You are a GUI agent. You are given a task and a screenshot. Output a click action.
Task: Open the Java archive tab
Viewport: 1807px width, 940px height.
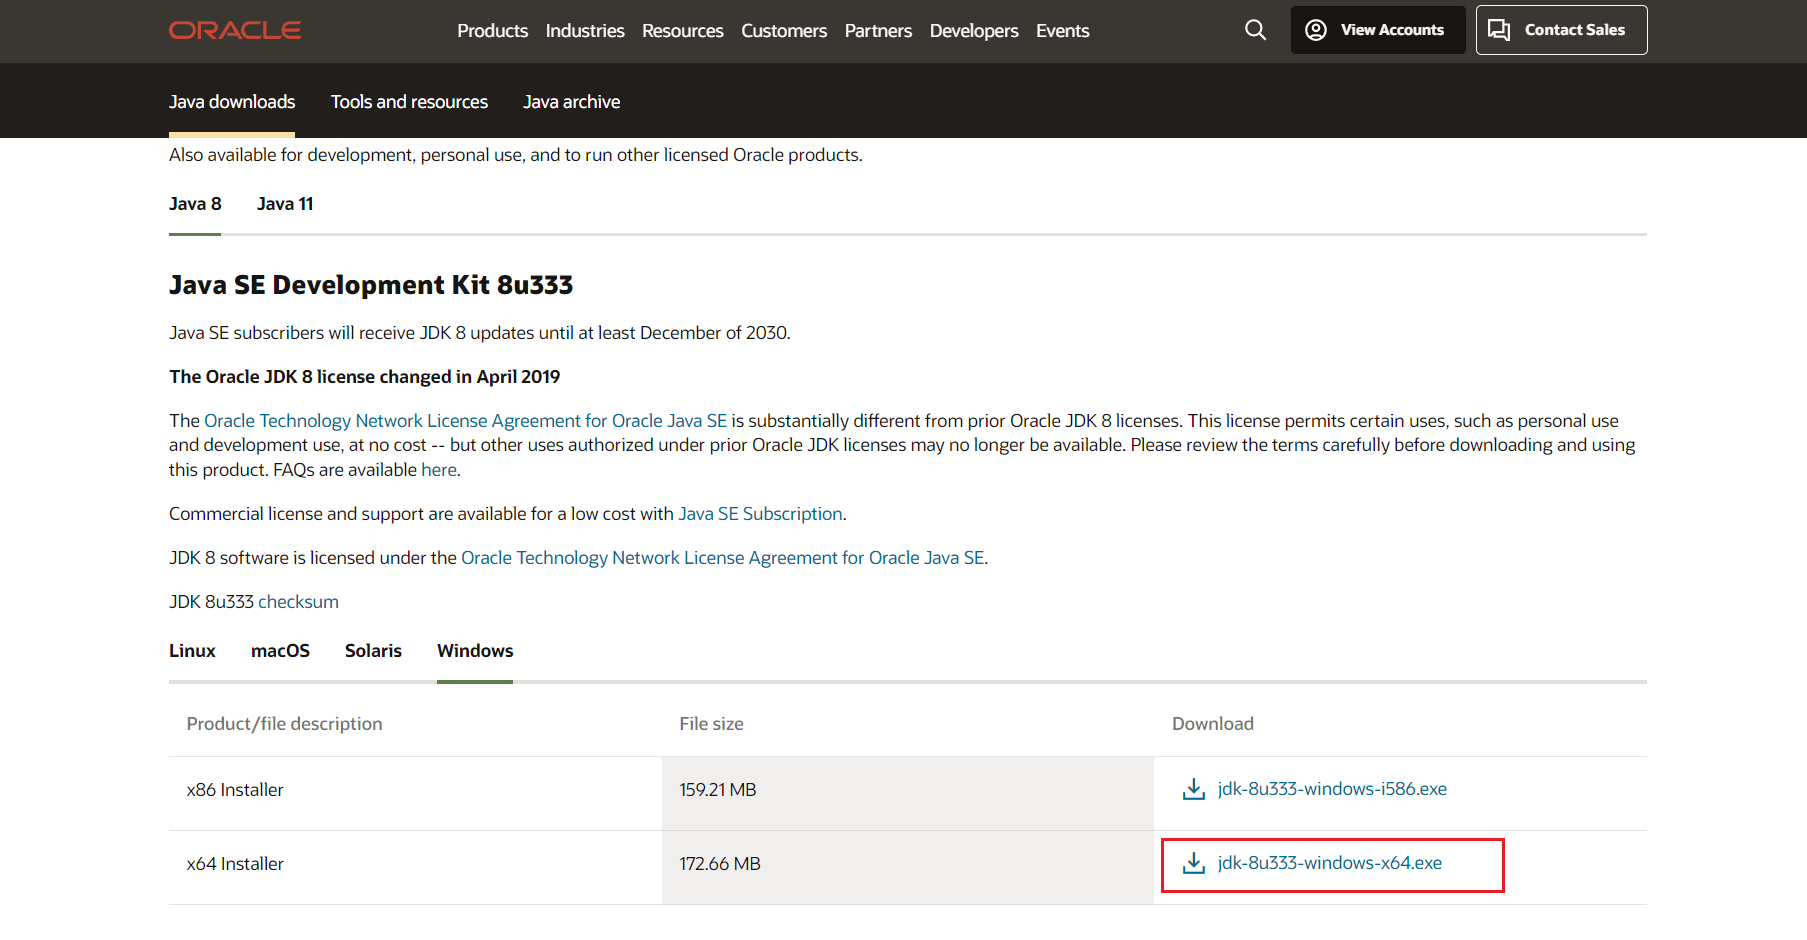[571, 102]
